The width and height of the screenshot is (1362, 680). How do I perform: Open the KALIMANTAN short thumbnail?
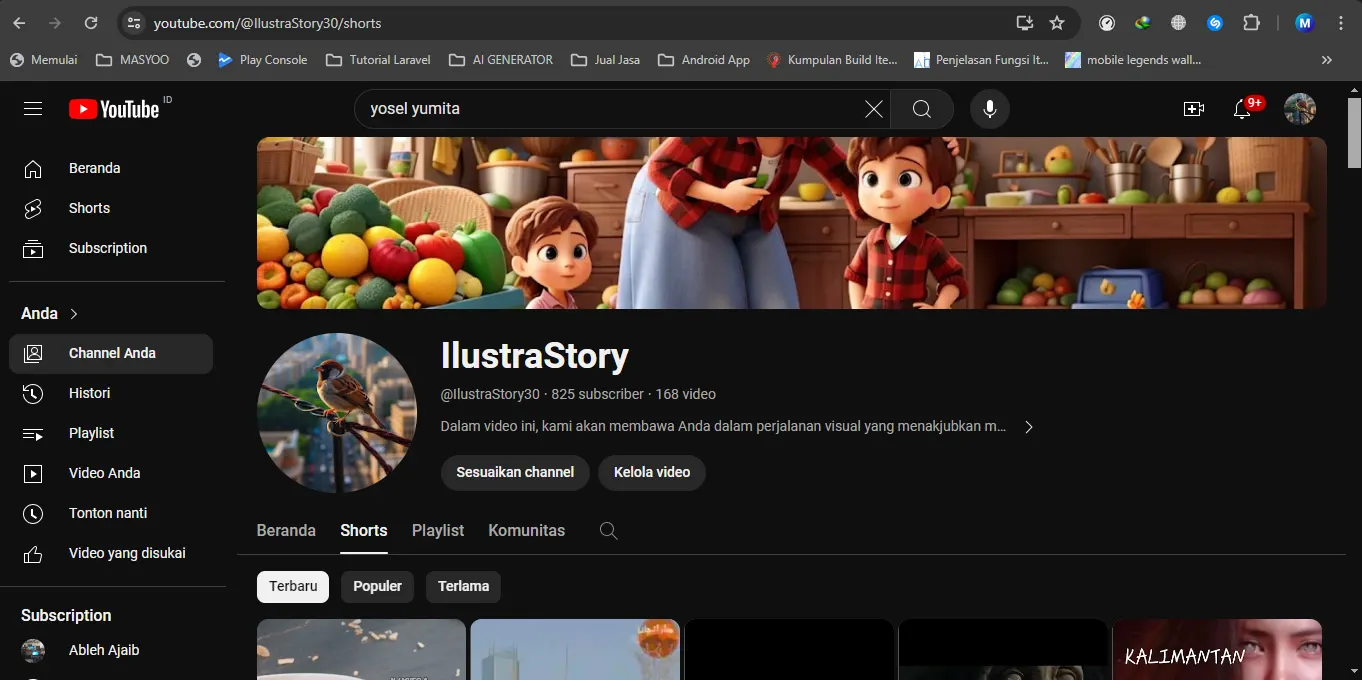coord(1216,650)
